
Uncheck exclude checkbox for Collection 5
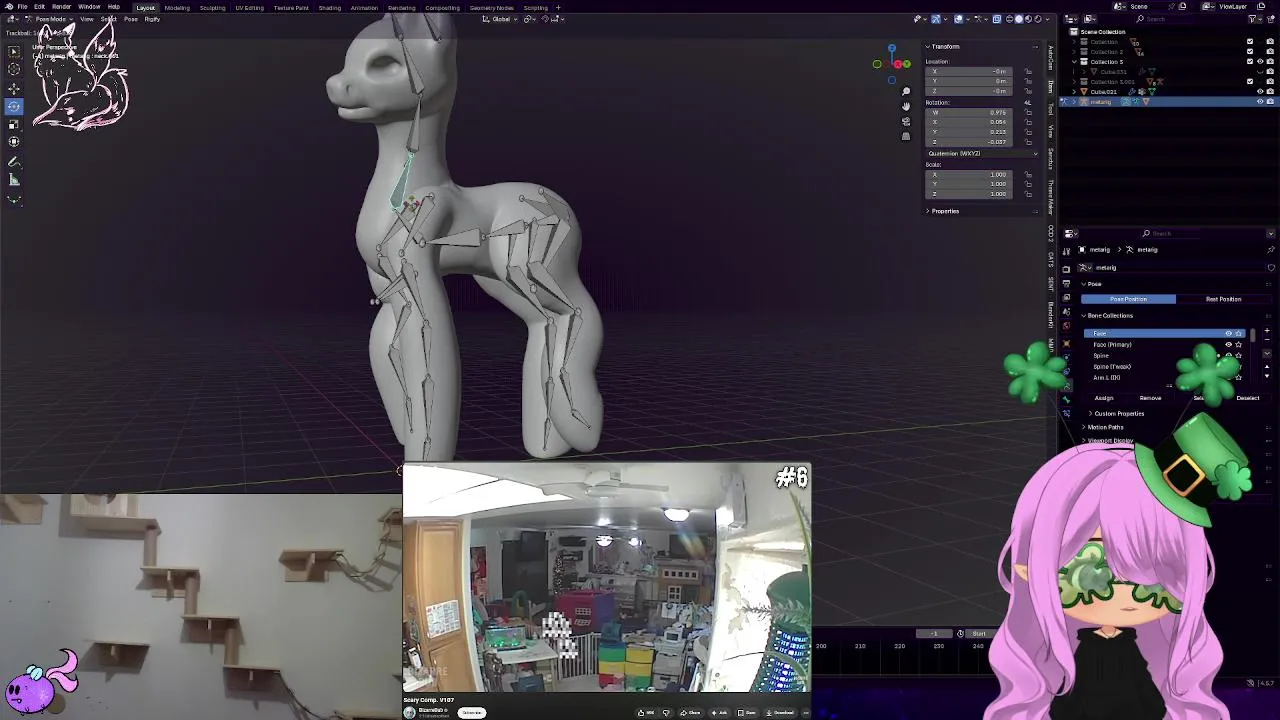tap(1250, 61)
